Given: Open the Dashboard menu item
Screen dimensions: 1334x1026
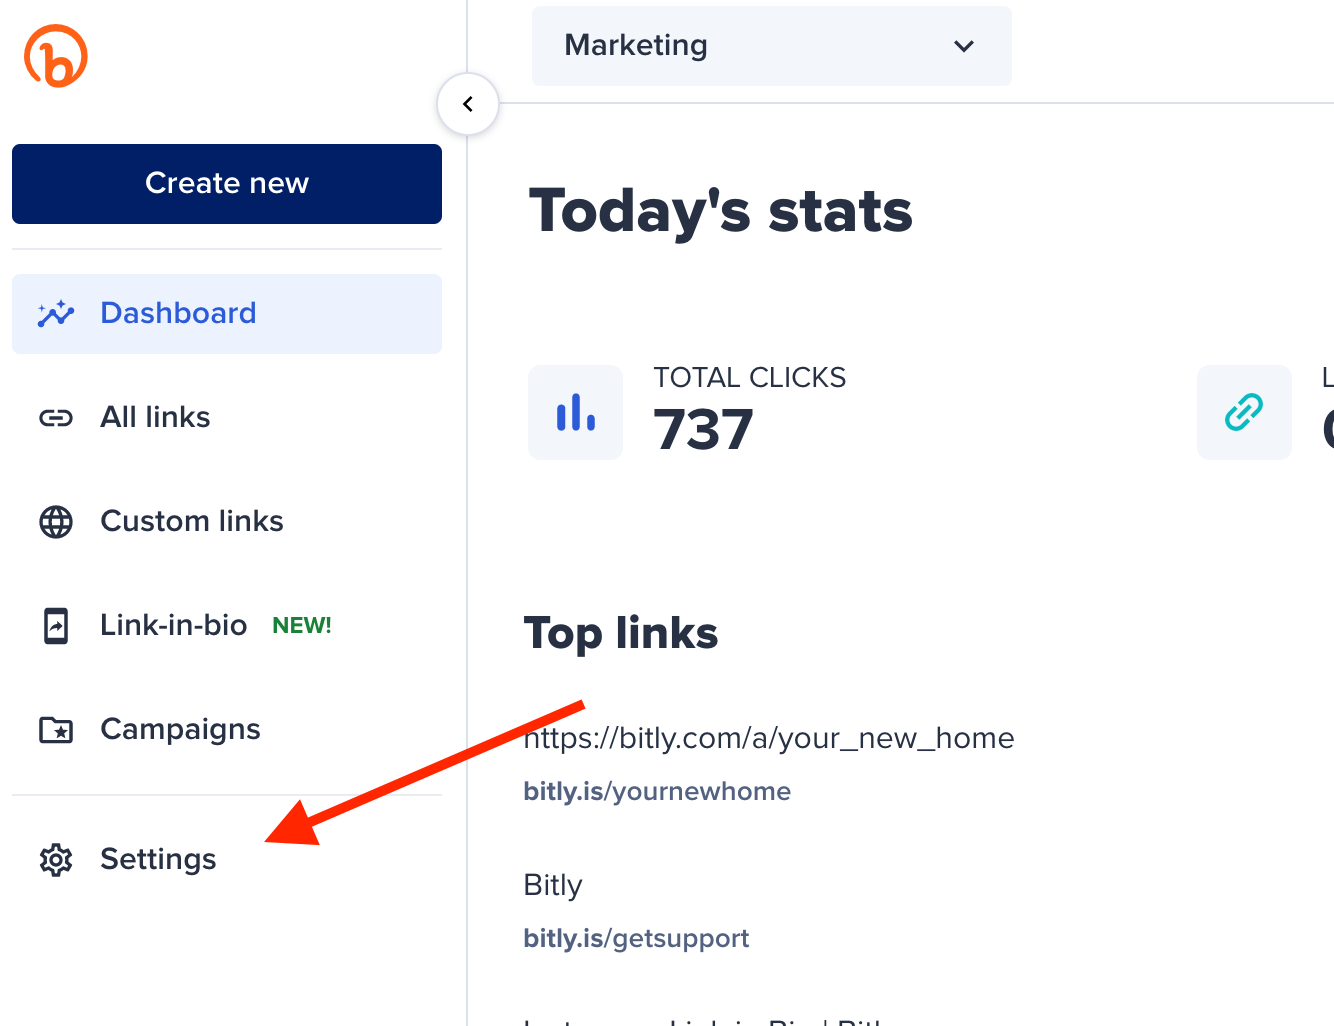Looking at the screenshot, I should tap(227, 314).
